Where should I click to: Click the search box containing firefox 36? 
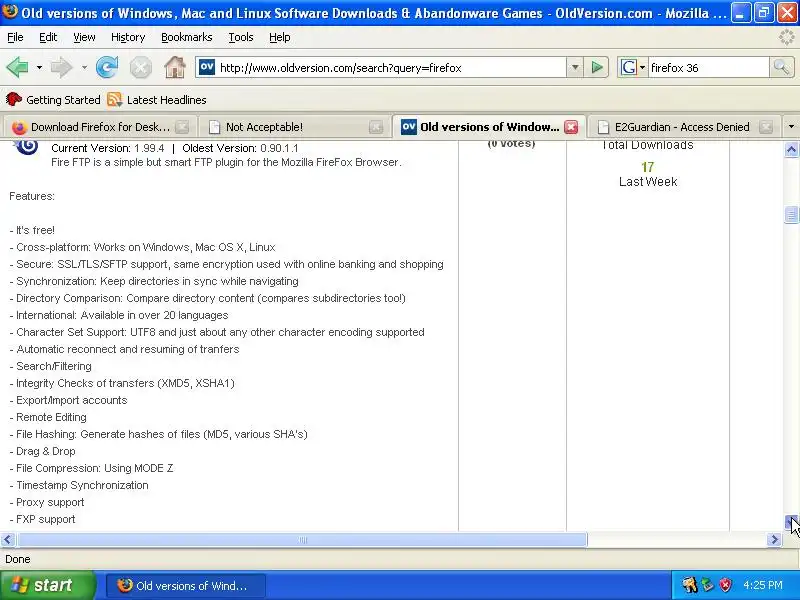(708, 68)
